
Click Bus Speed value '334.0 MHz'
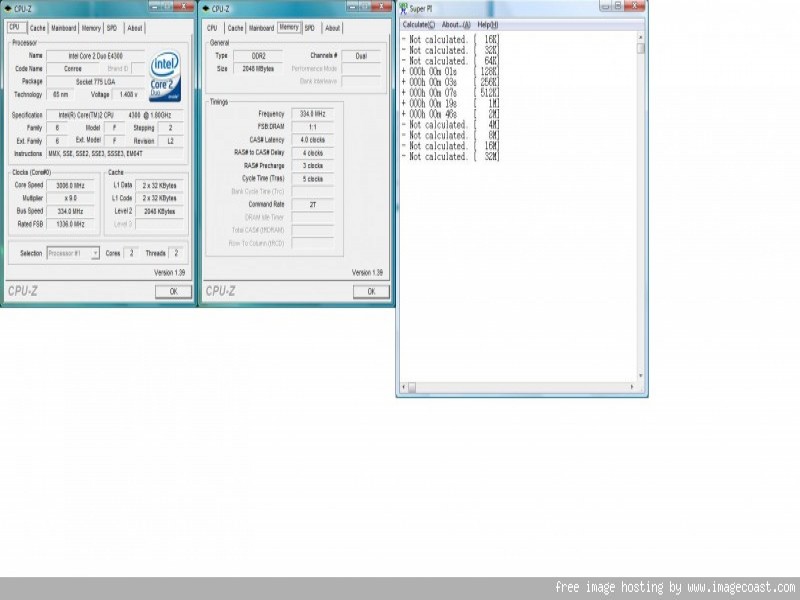[x=70, y=211]
